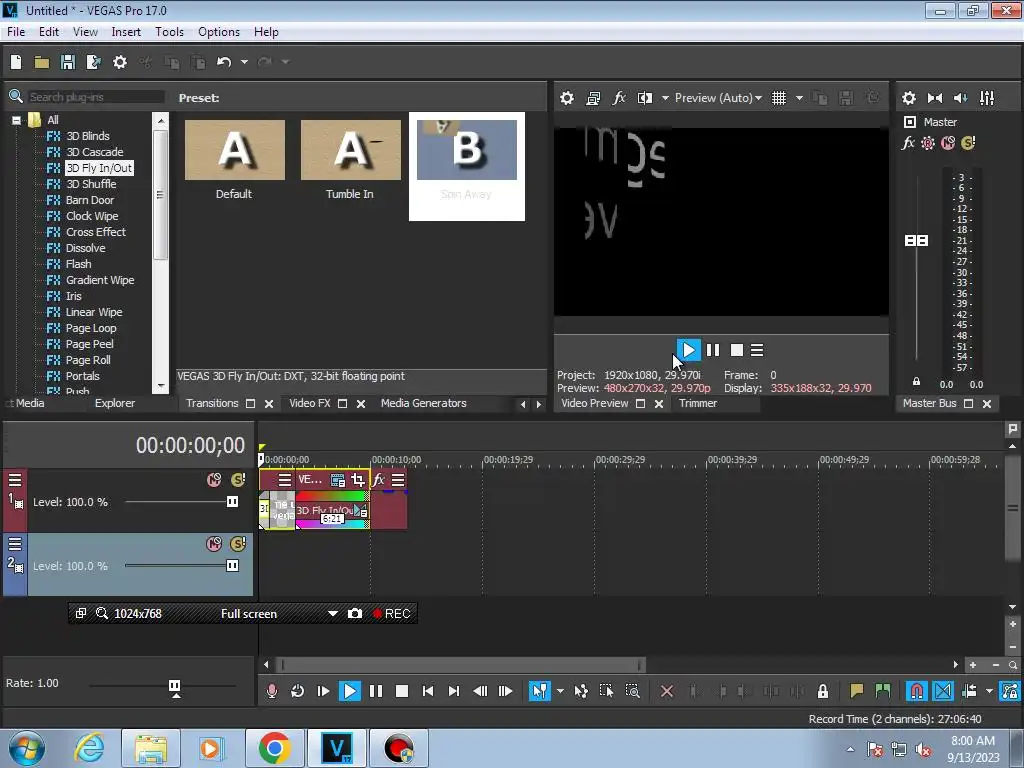The width and height of the screenshot is (1024, 768).
Task: Save project with the floppy disk icon
Action: click(67, 62)
